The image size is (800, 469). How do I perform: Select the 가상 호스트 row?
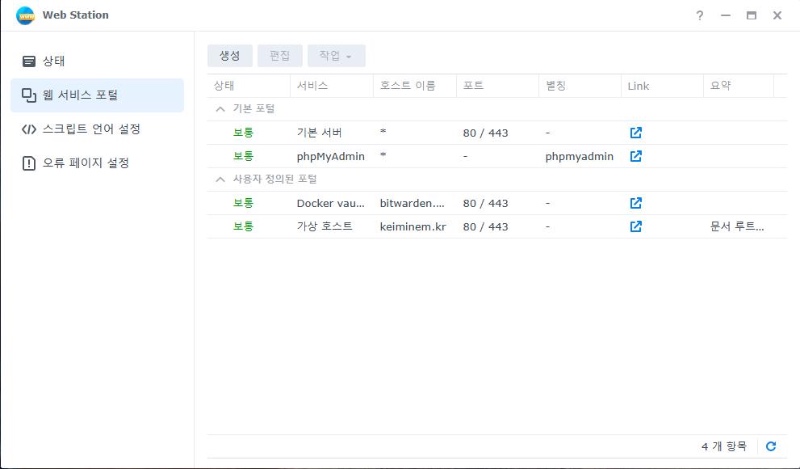click(324, 226)
